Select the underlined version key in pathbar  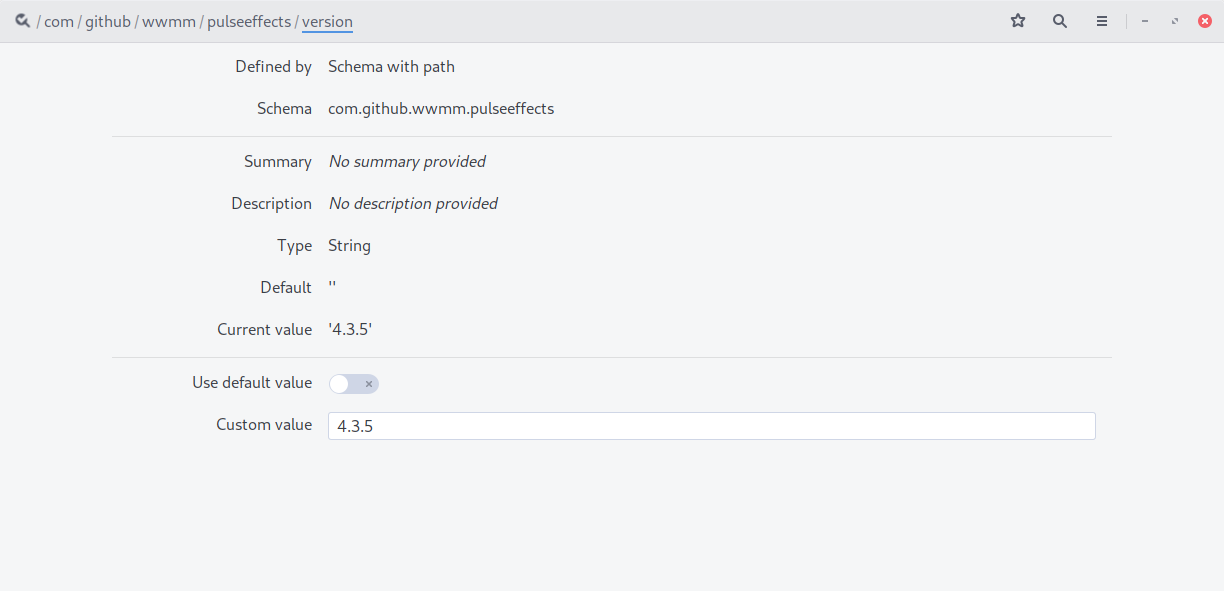327,21
